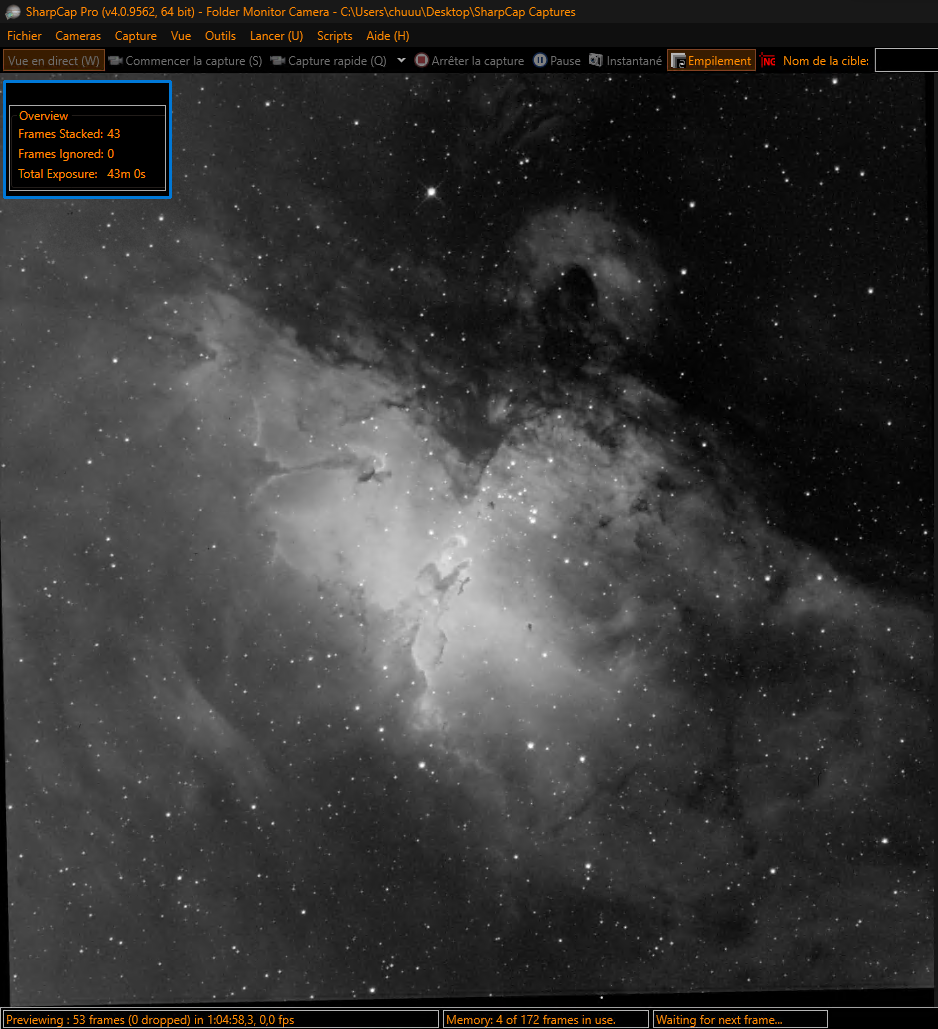Click the SharpCap app icon in title bar
This screenshot has height=1029, width=938.
pos(12,12)
